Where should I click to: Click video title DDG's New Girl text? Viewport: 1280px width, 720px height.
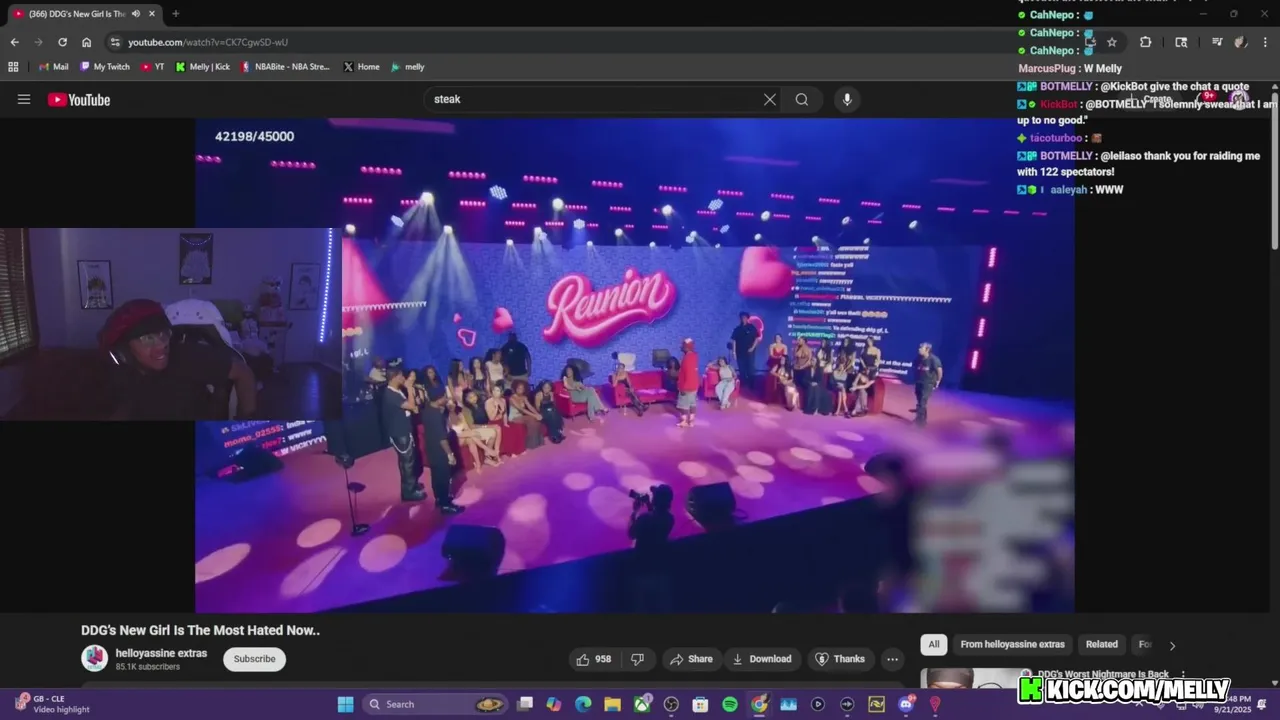(200, 630)
